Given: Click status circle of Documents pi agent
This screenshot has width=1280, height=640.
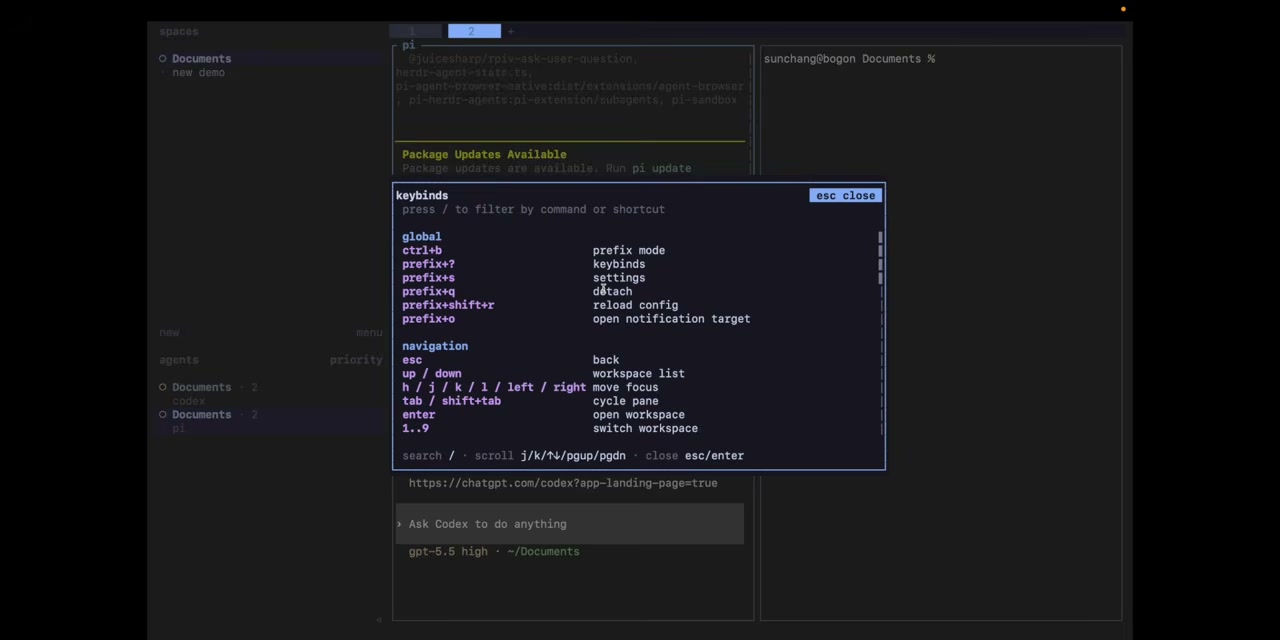Looking at the screenshot, I should point(163,414).
